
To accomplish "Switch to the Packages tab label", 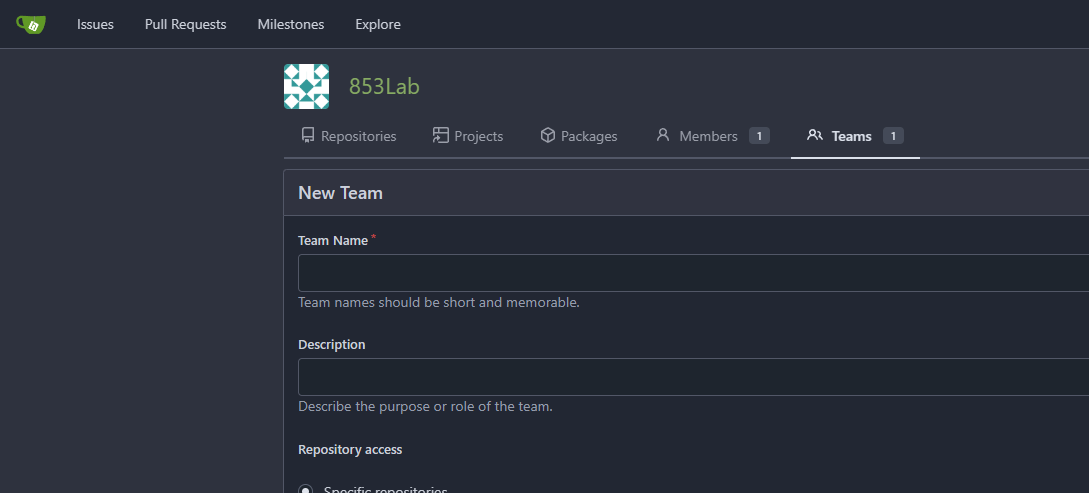I will coord(589,136).
